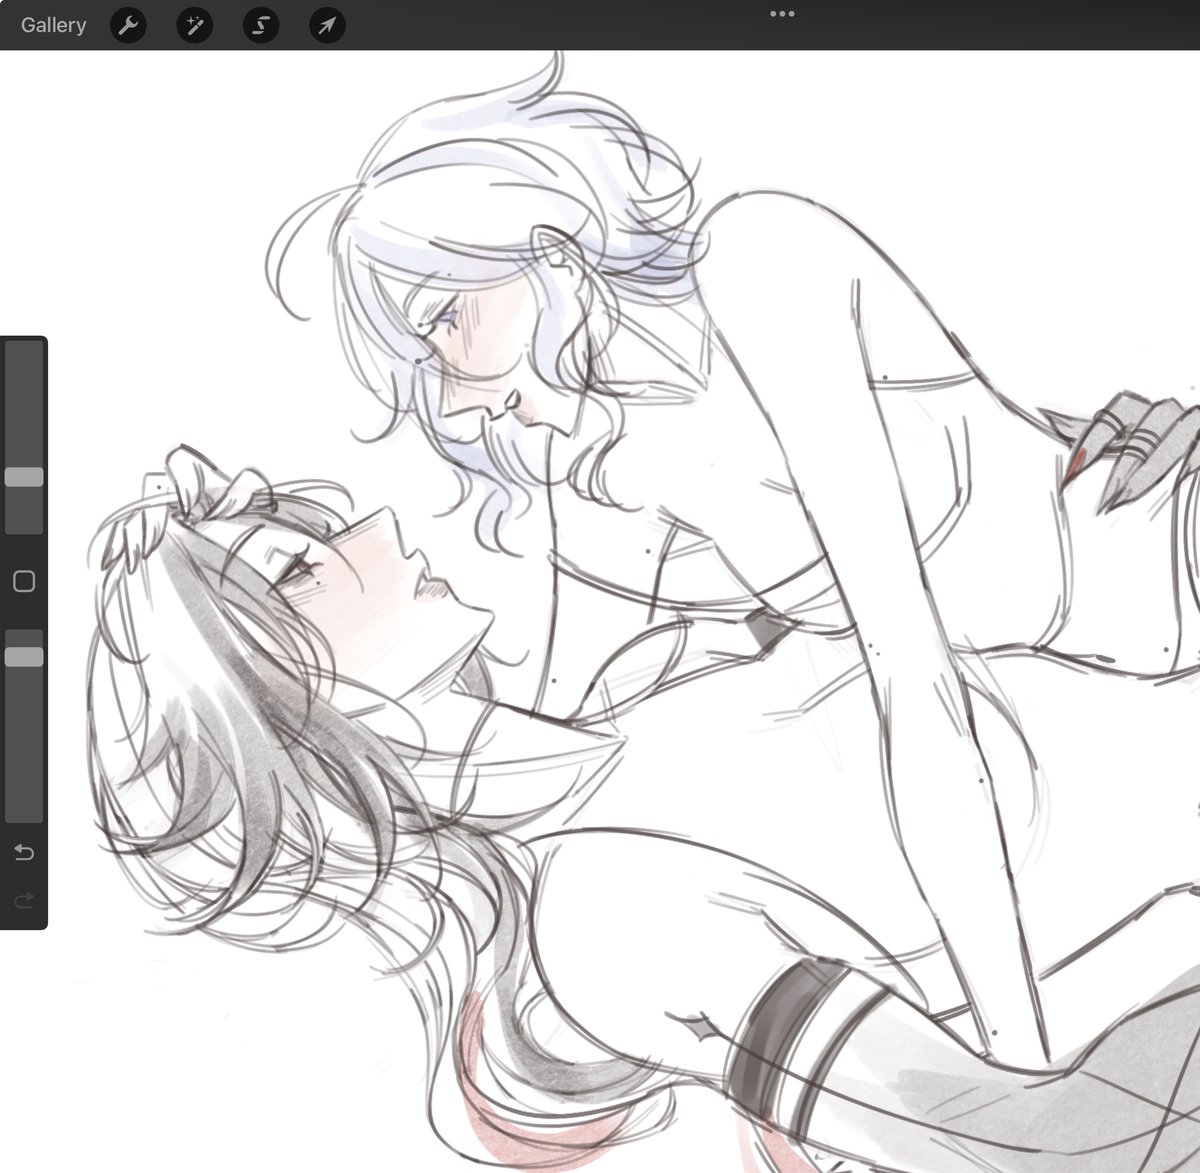Open the Adjustments magic wand menu
Viewport: 1200px width, 1173px height.
[195, 25]
